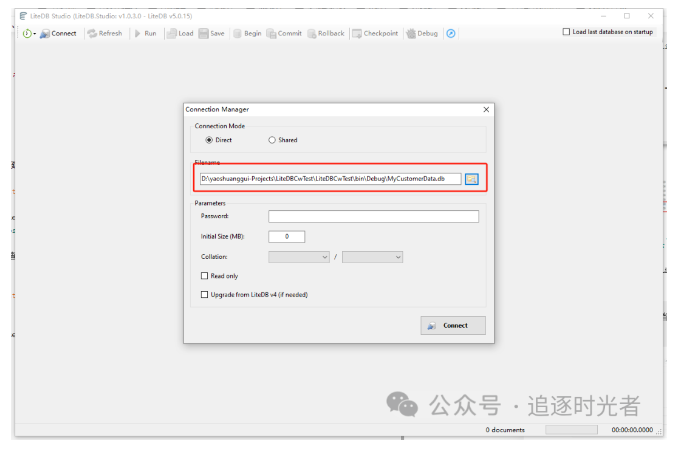Browse for database file with folder icon
The height and width of the screenshot is (450, 685).
472,179
